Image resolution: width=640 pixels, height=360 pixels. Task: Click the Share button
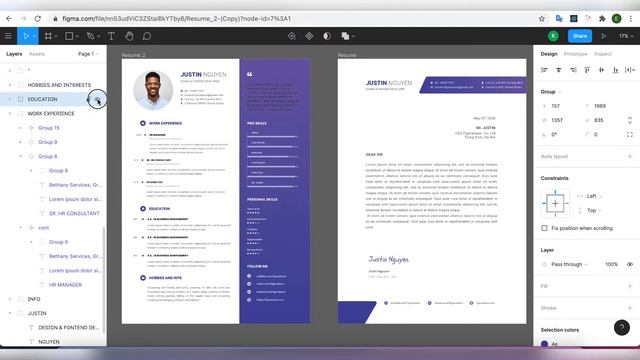(x=580, y=36)
